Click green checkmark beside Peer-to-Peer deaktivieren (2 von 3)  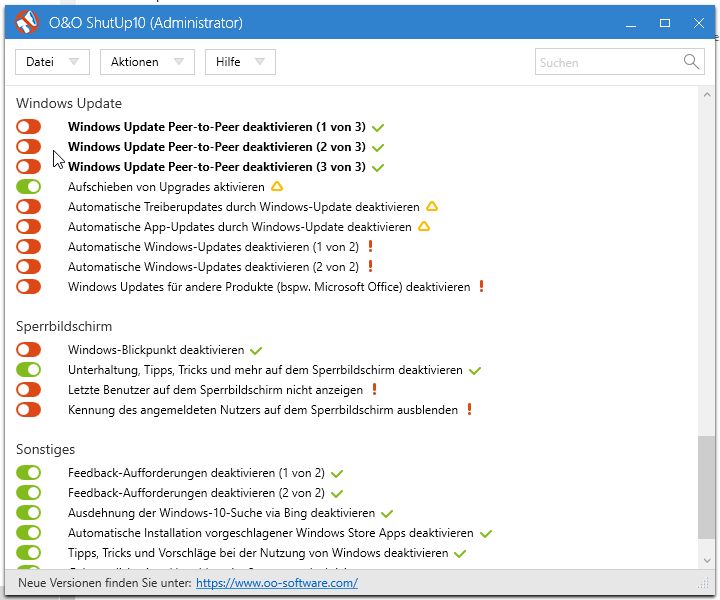tap(378, 148)
